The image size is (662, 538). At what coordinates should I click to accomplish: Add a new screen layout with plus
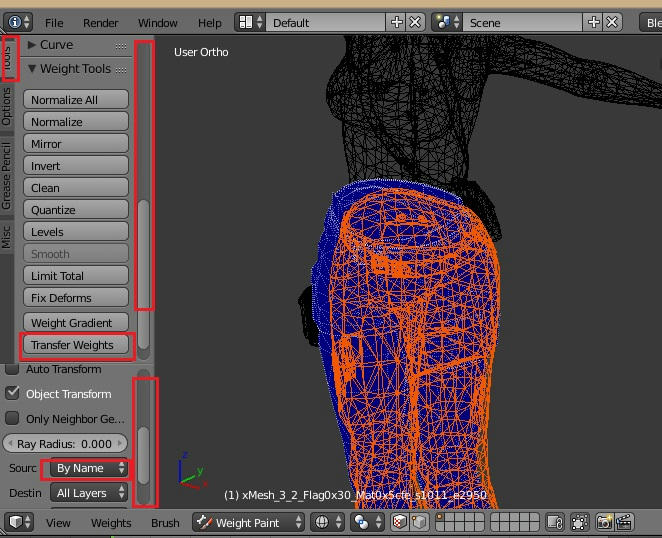(397, 22)
